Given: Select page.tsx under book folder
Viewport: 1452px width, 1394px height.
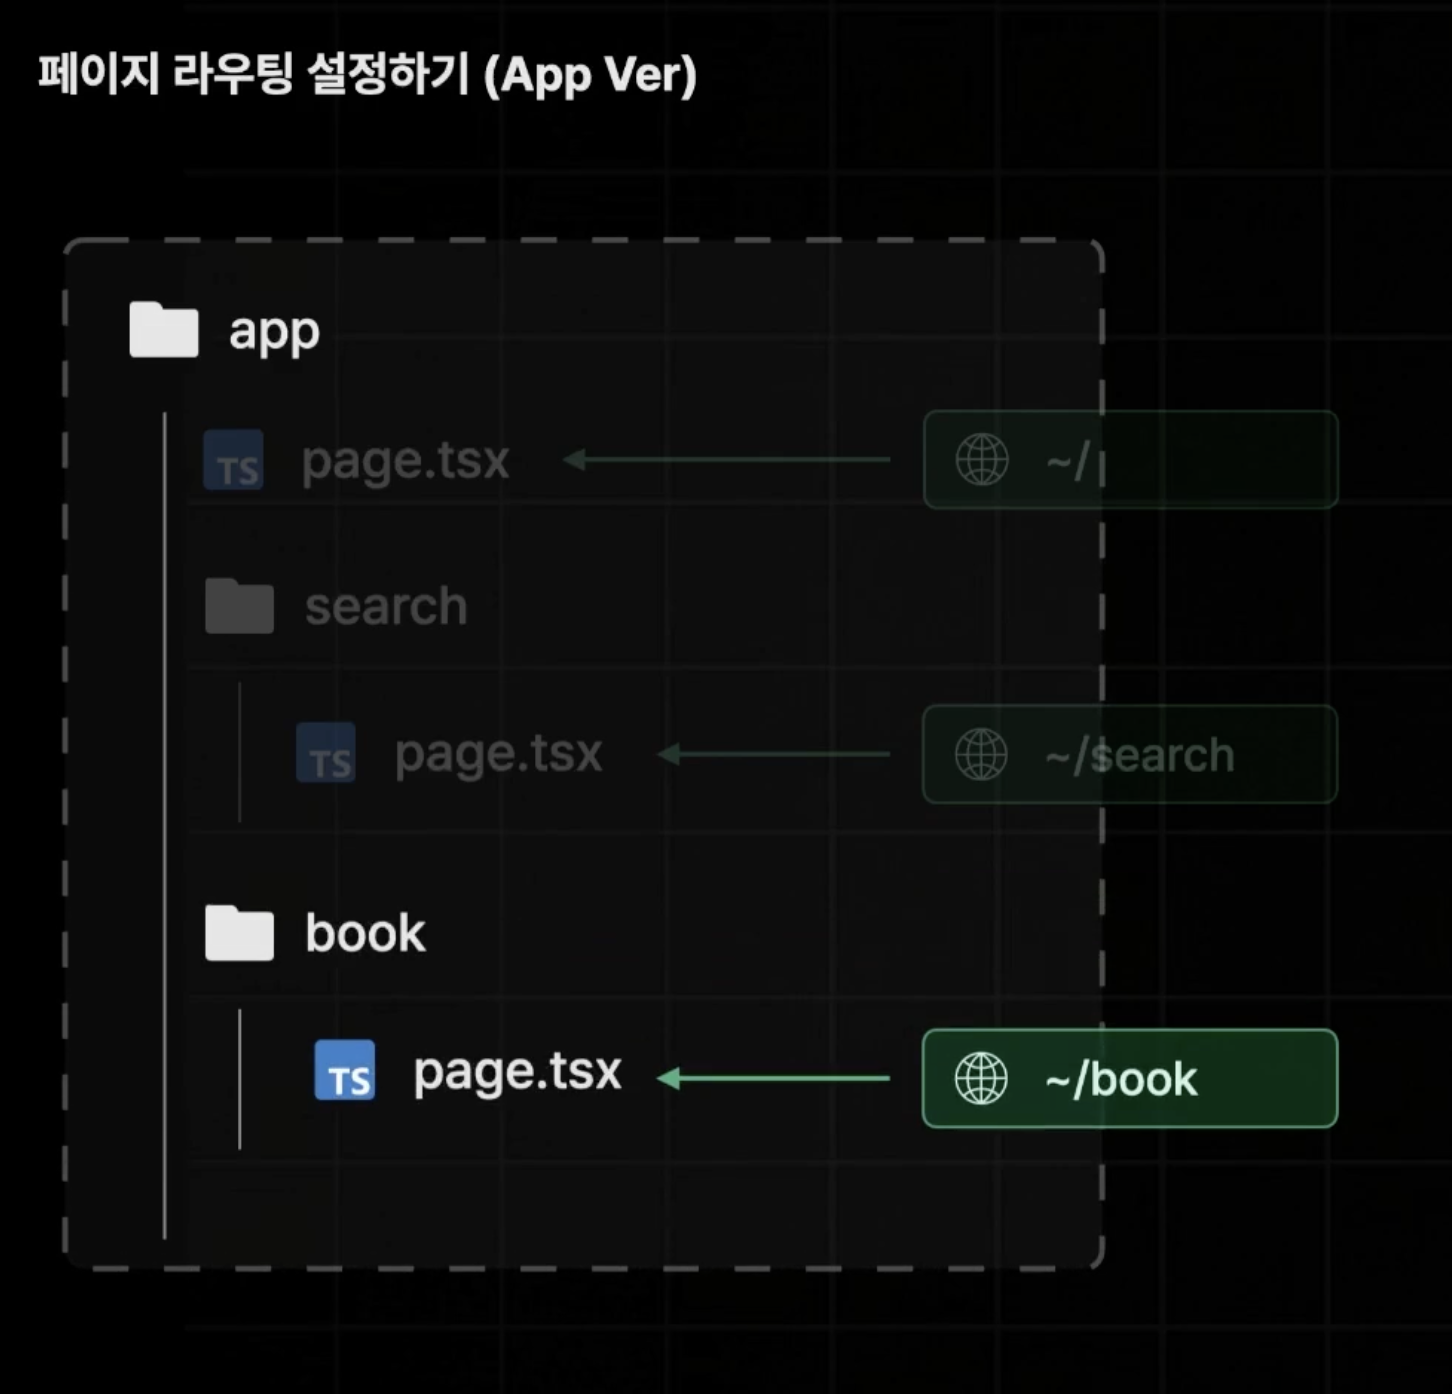Looking at the screenshot, I should point(517,1073).
